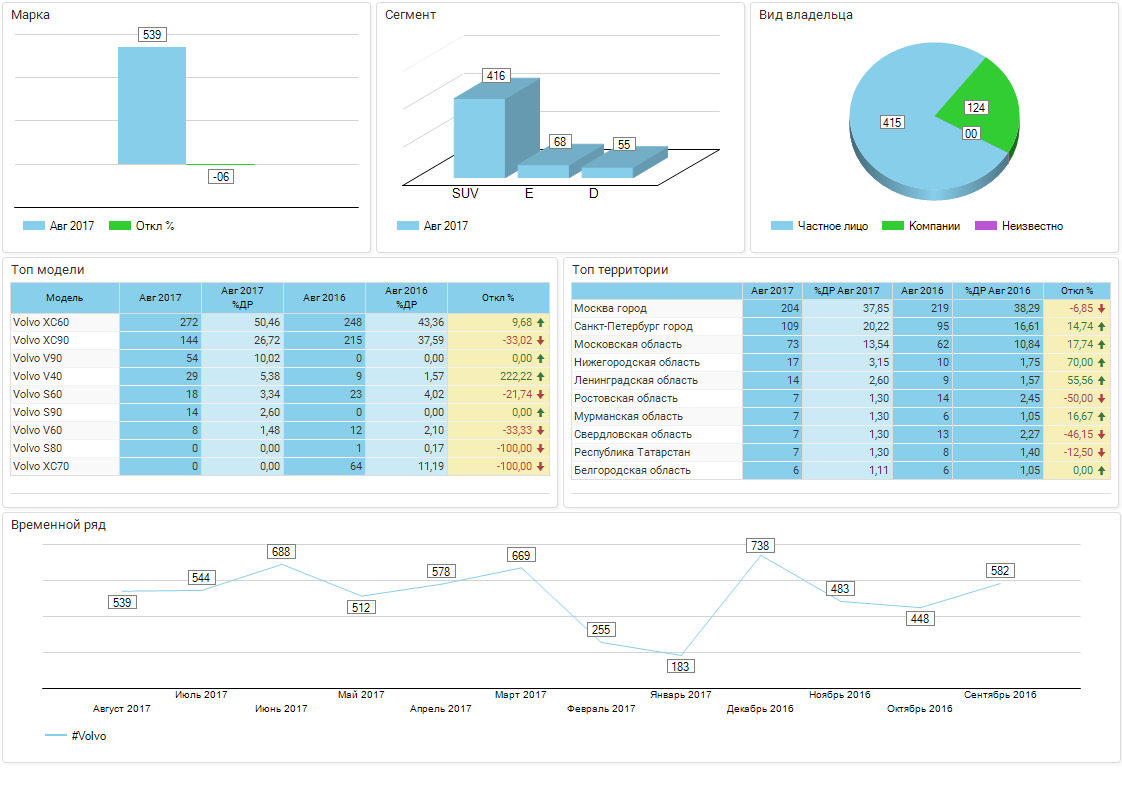
Task: Click the Топ территории panel title
Action: click(620, 270)
